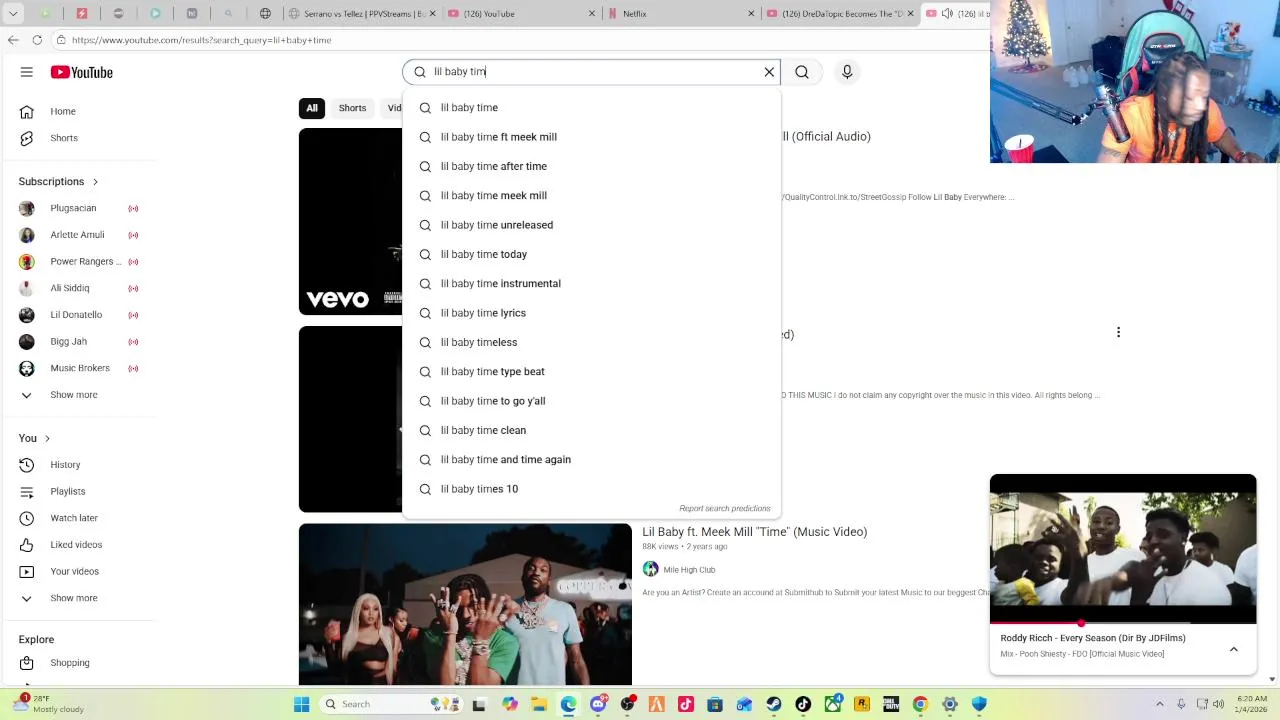This screenshot has height=720, width=1280.
Task: Pick suggestion "lil baby time type beat"
Action: [x=591, y=372]
